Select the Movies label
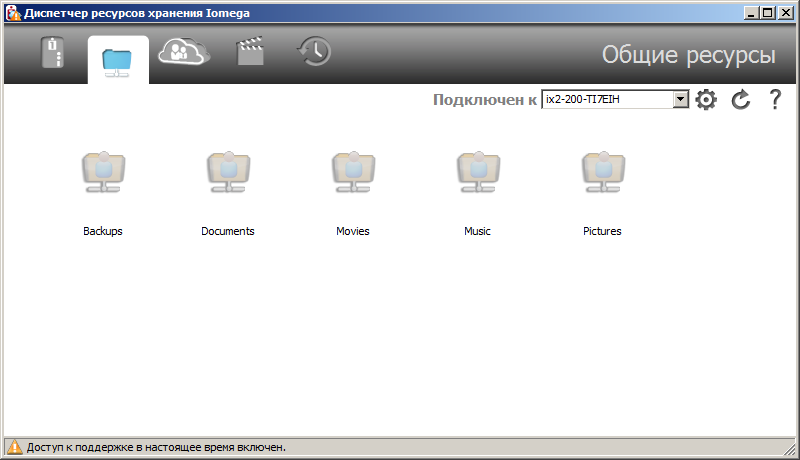 (x=353, y=231)
